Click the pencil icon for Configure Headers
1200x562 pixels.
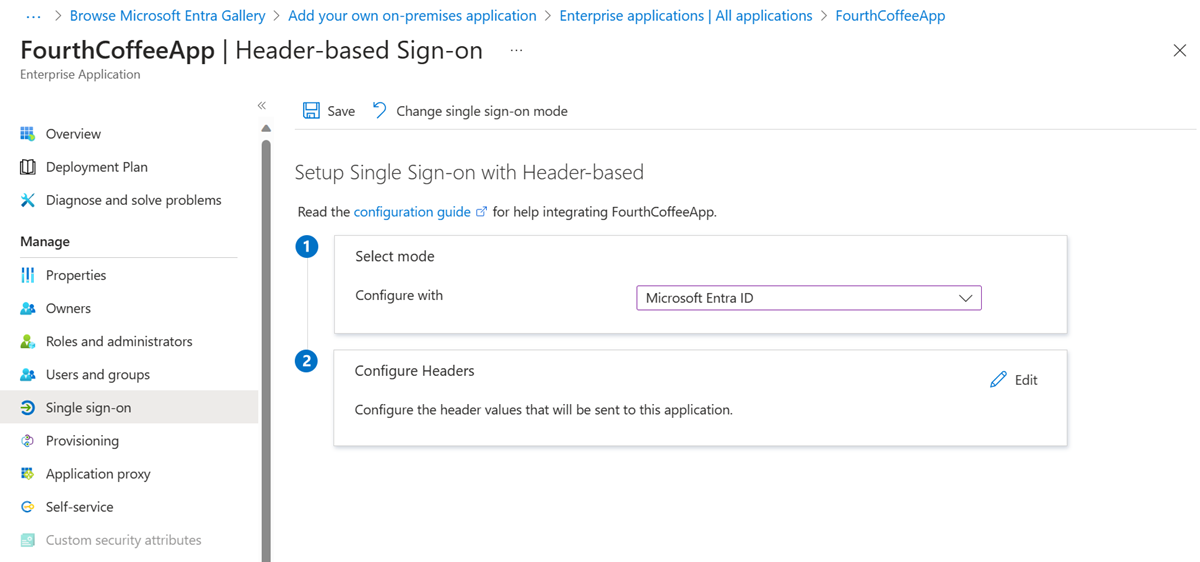(998, 380)
